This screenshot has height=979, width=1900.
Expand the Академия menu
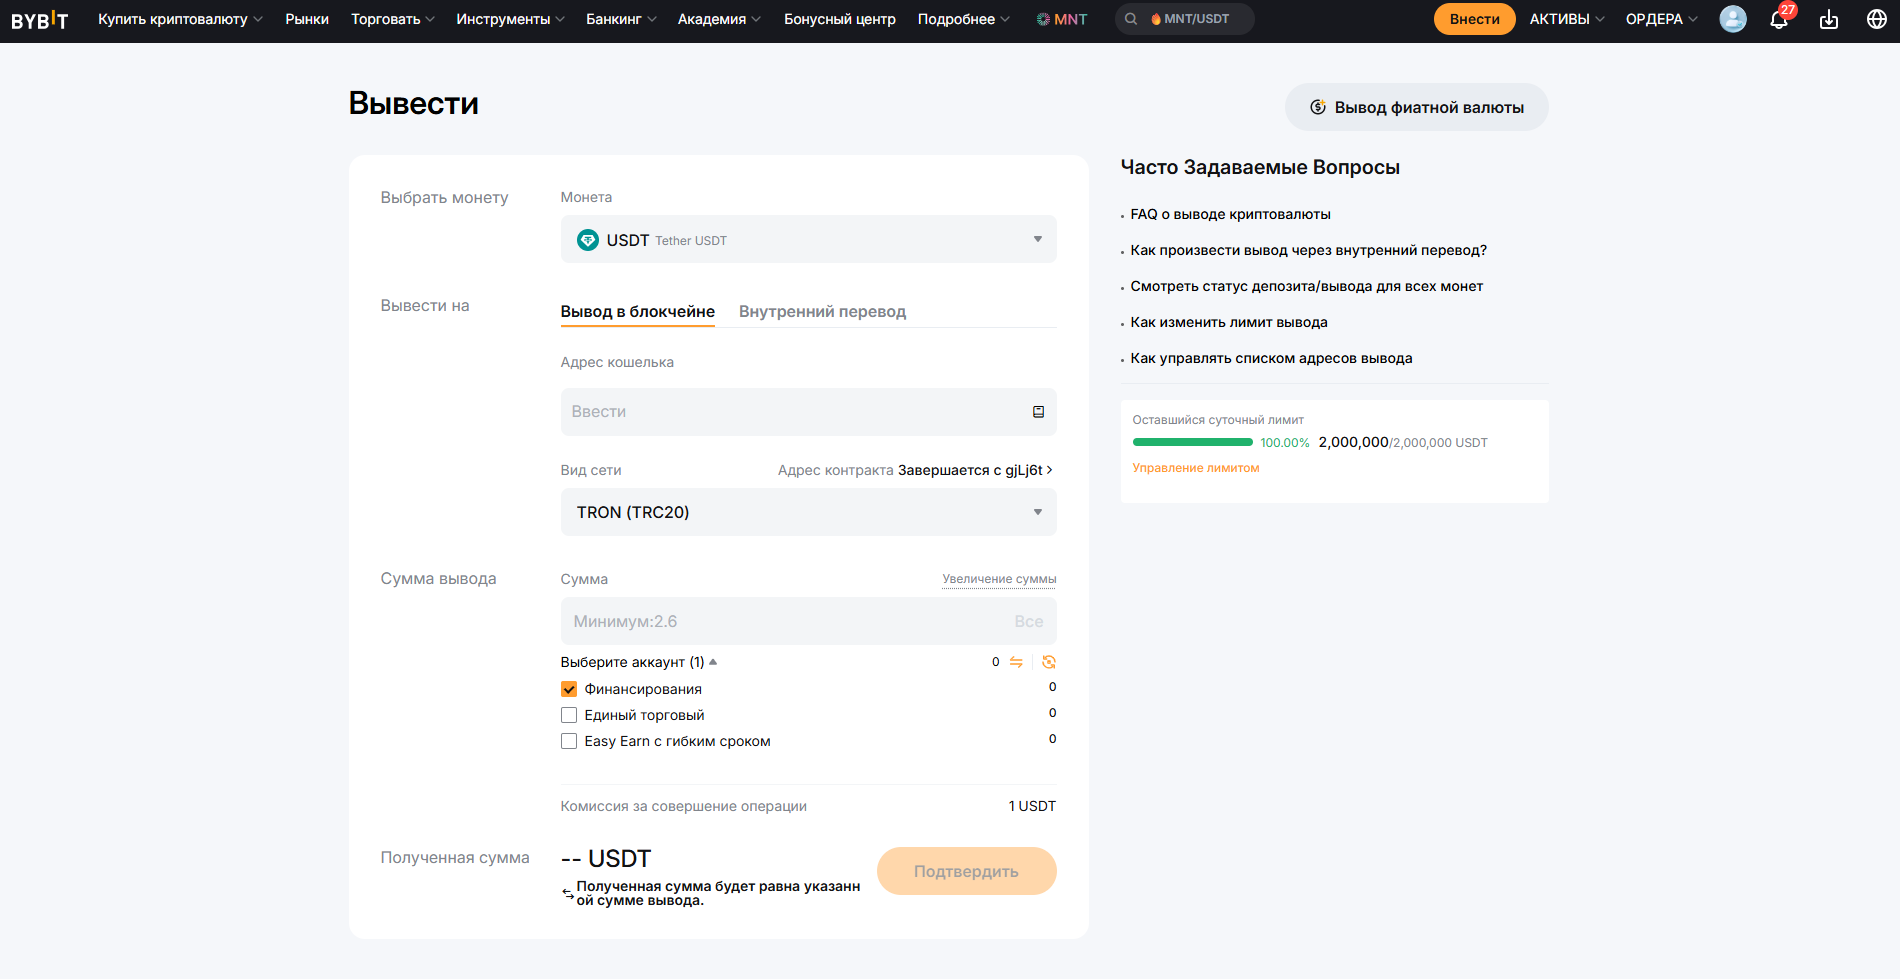tap(719, 19)
